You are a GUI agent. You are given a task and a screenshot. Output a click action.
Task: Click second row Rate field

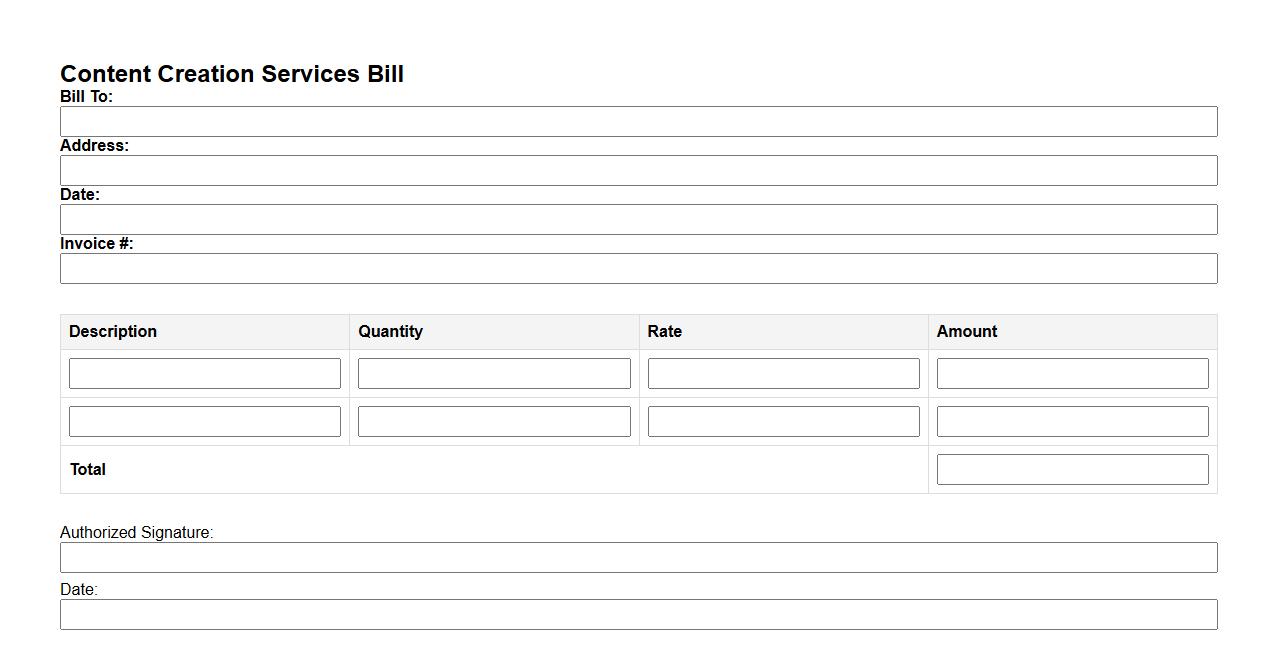point(783,422)
